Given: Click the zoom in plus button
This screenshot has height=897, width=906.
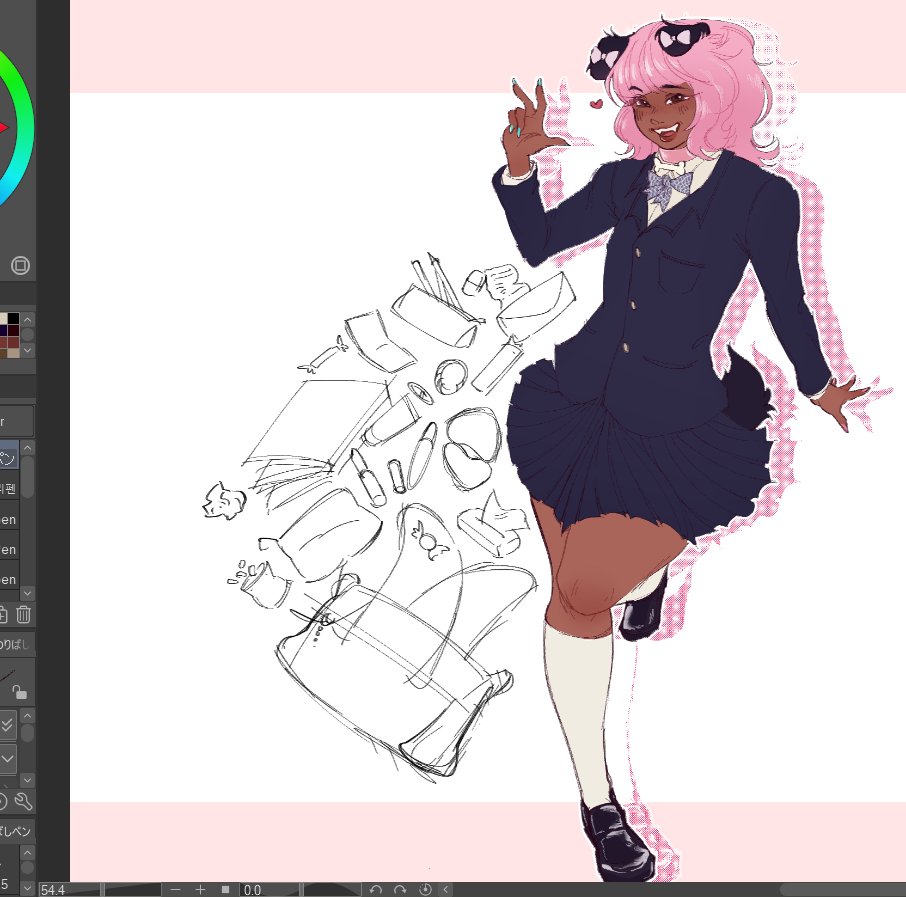Looking at the screenshot, I should (x=200, y=889).
